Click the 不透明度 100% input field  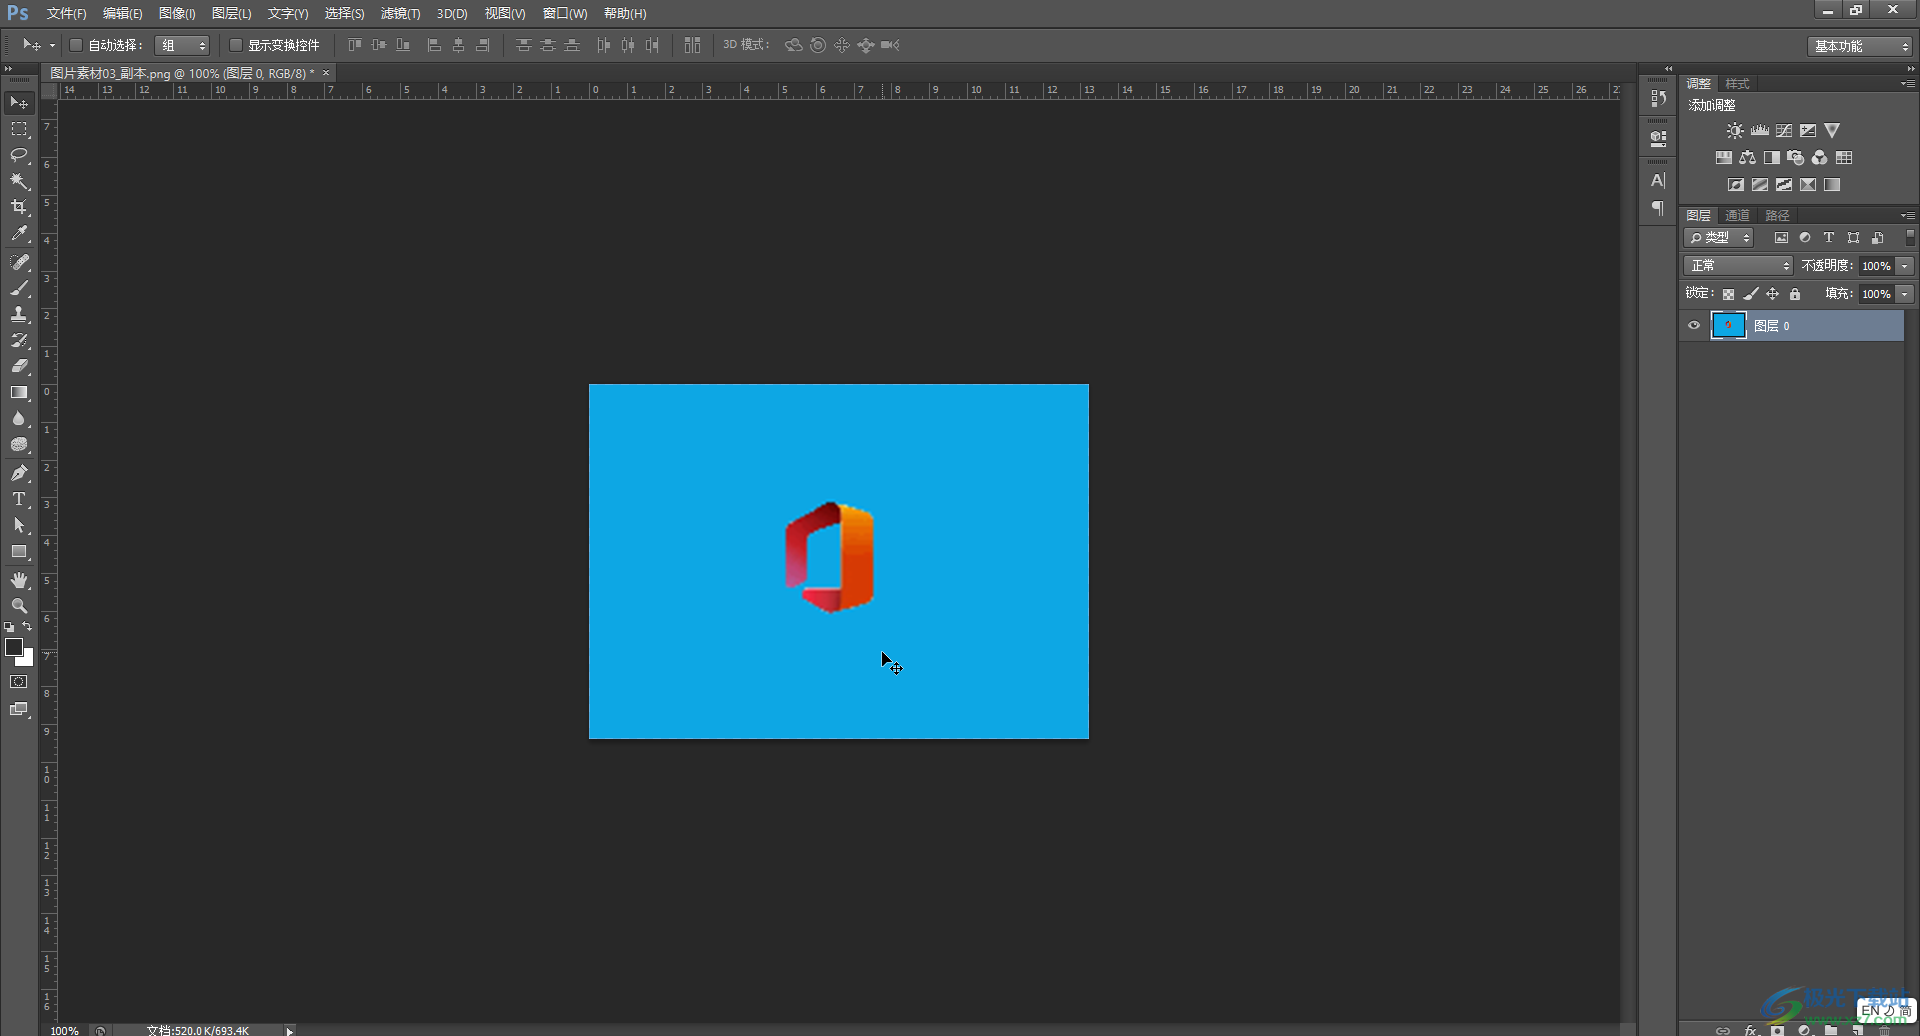[1876, 266]
